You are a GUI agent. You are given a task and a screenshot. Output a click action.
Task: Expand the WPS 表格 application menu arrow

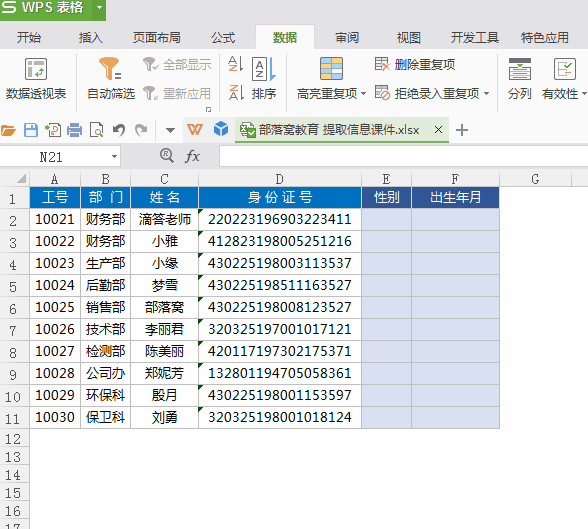tap(99, 7)
